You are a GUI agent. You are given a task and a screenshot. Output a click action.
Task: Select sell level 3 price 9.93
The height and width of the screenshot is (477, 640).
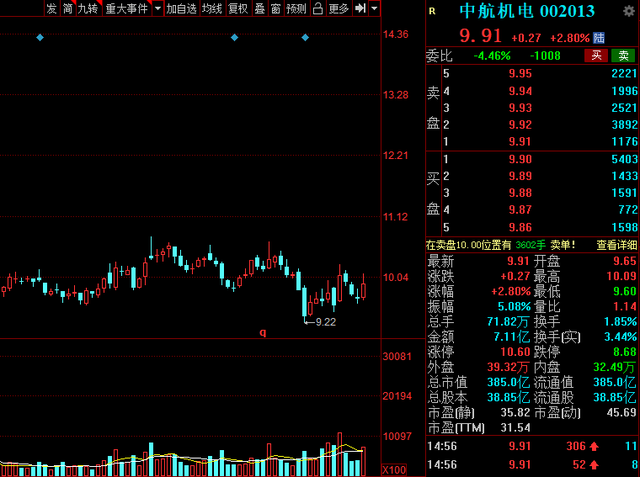point(520,108)
